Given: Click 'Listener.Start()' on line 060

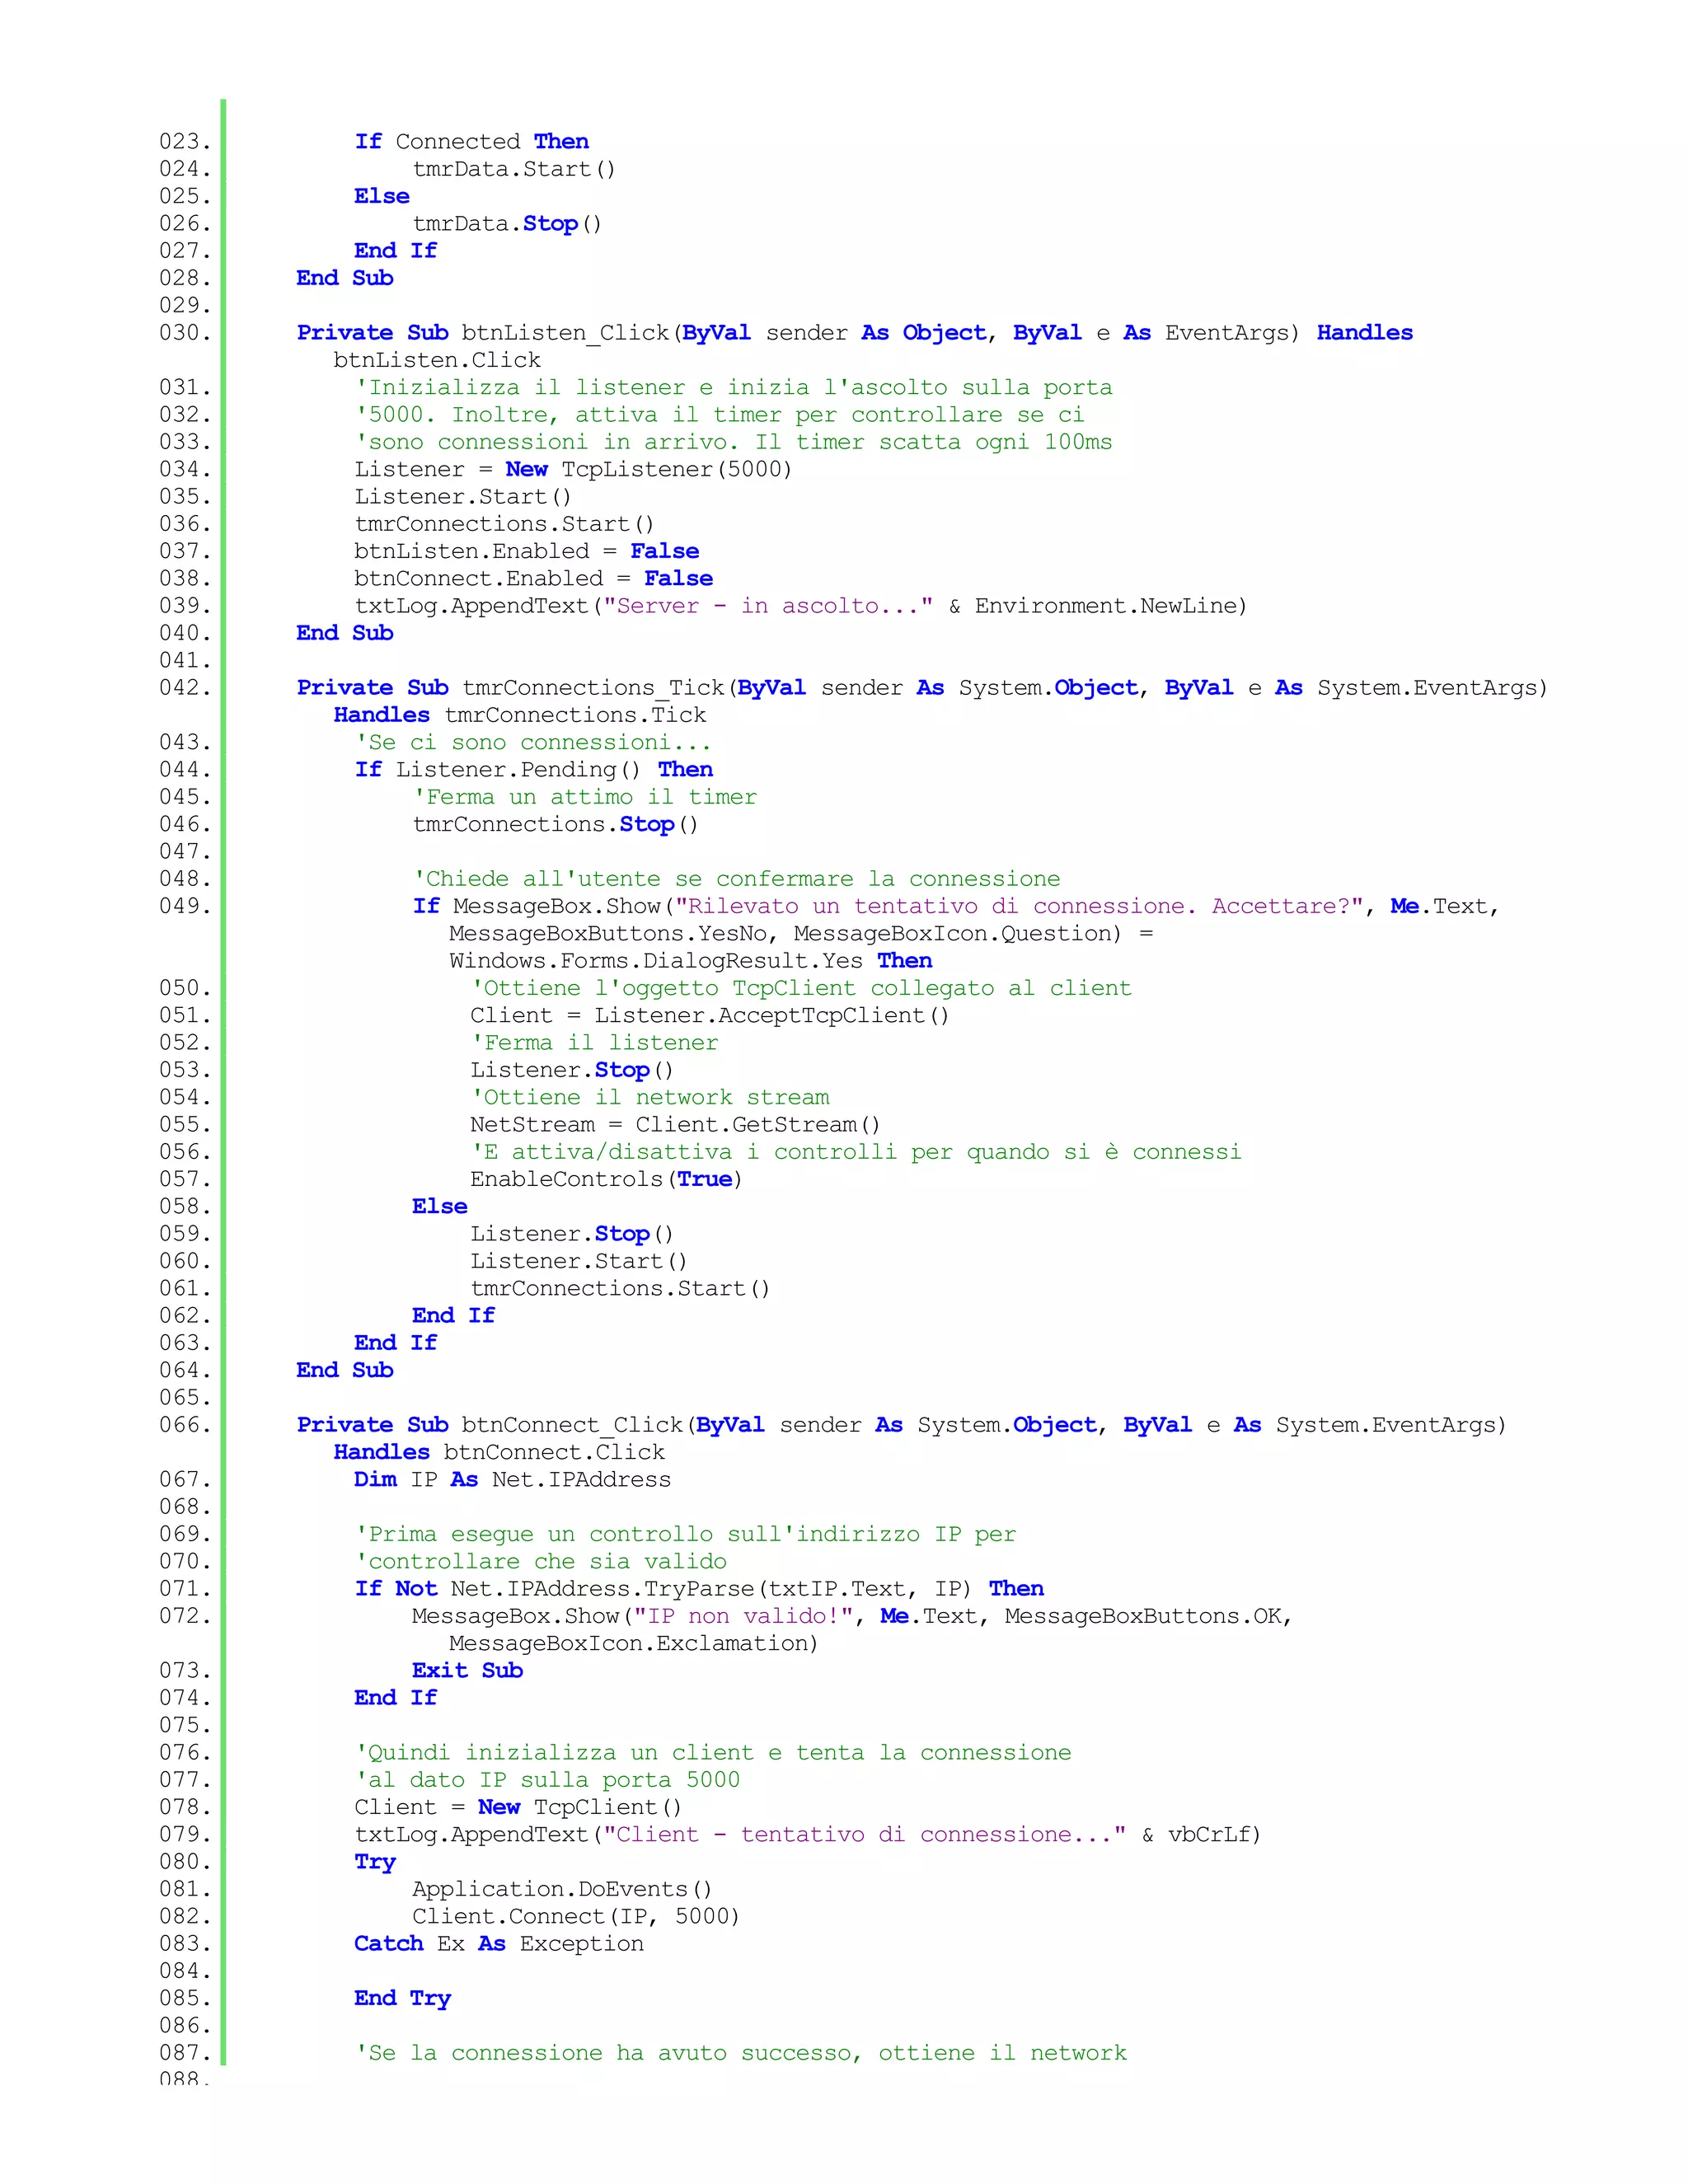Looking at the screenshot, I should point(580,1261).
